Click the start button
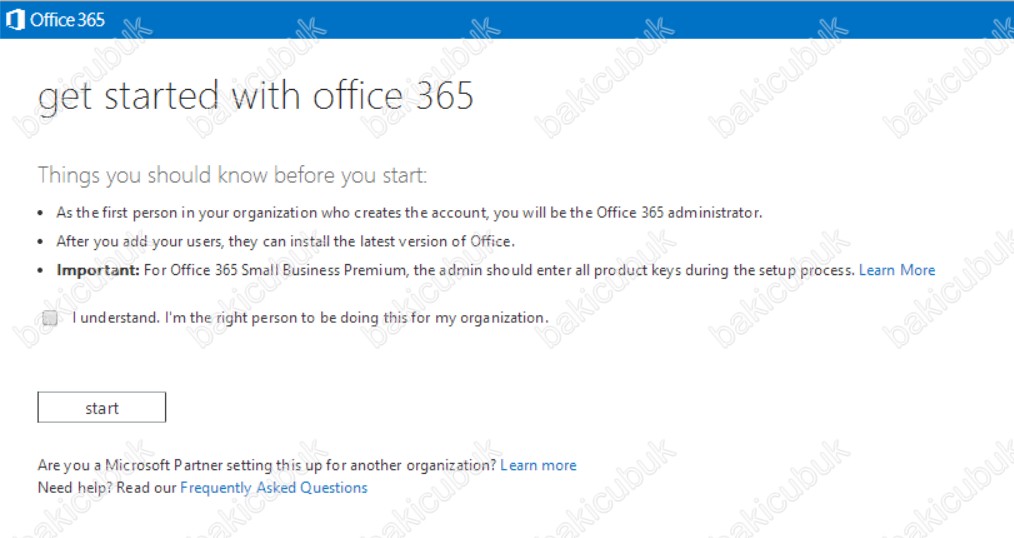Image resolution: width=1014 pixels, height=538 pixels. tap(102, 407)
